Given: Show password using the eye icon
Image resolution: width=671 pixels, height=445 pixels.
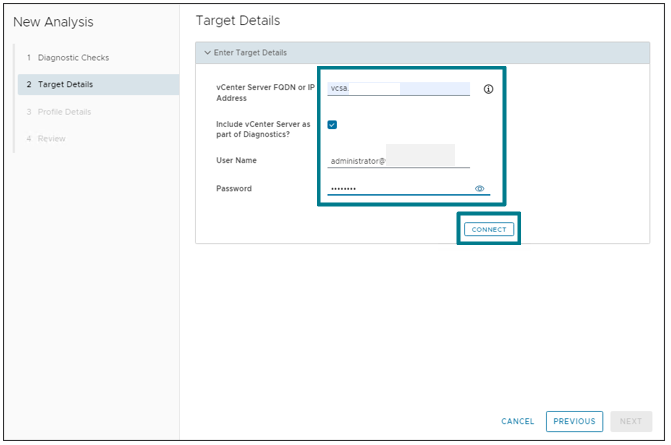Looking at the screenshot, I should (x=480, y=188).
